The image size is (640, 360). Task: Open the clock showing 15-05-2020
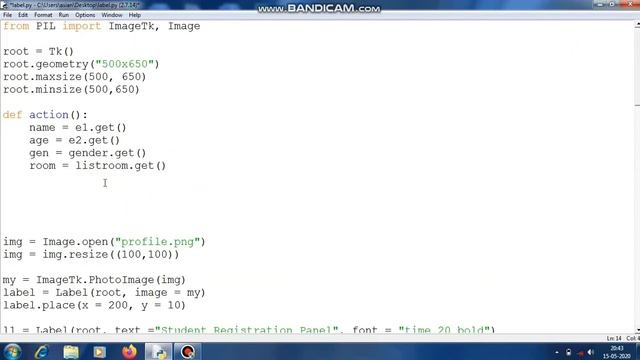point(617,352)
